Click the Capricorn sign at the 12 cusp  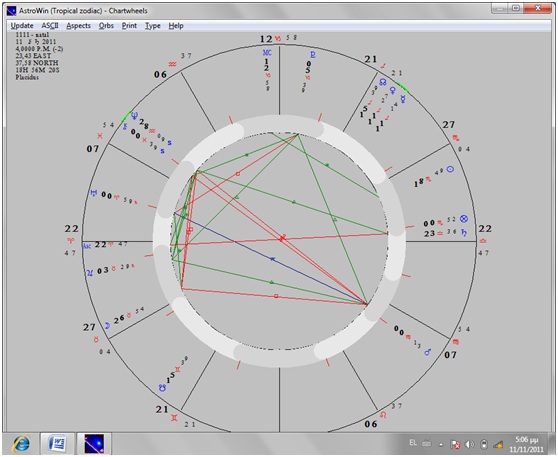pos(278,38)
